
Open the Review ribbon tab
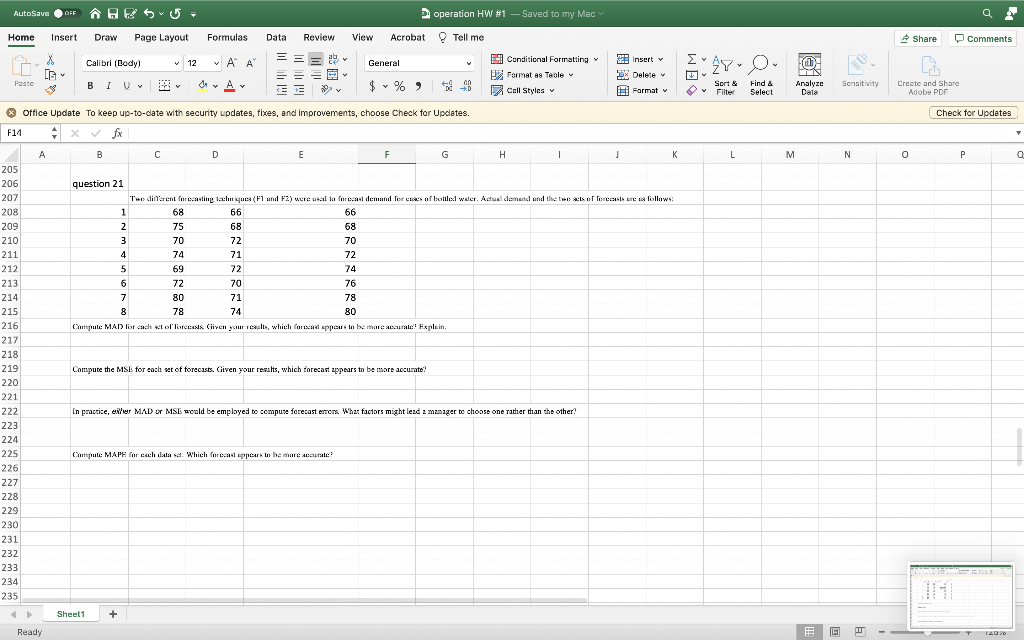[x=319, y=37]
